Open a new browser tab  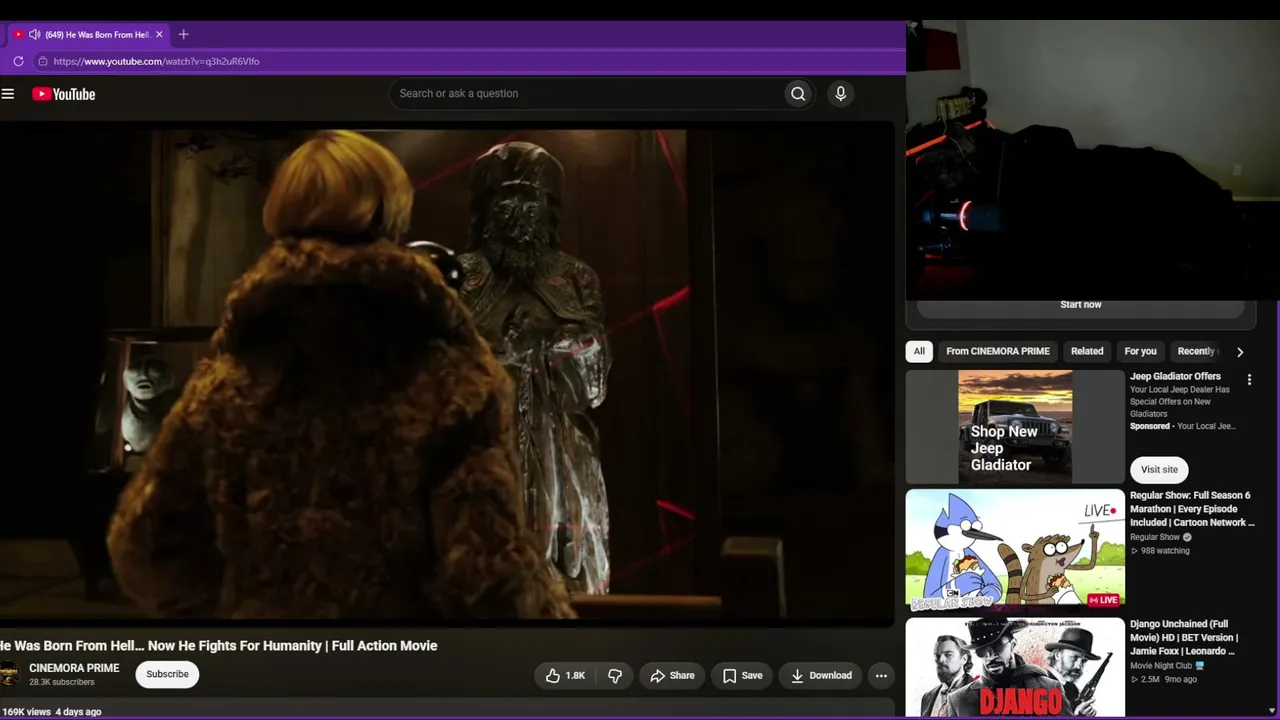coord(183,34)
